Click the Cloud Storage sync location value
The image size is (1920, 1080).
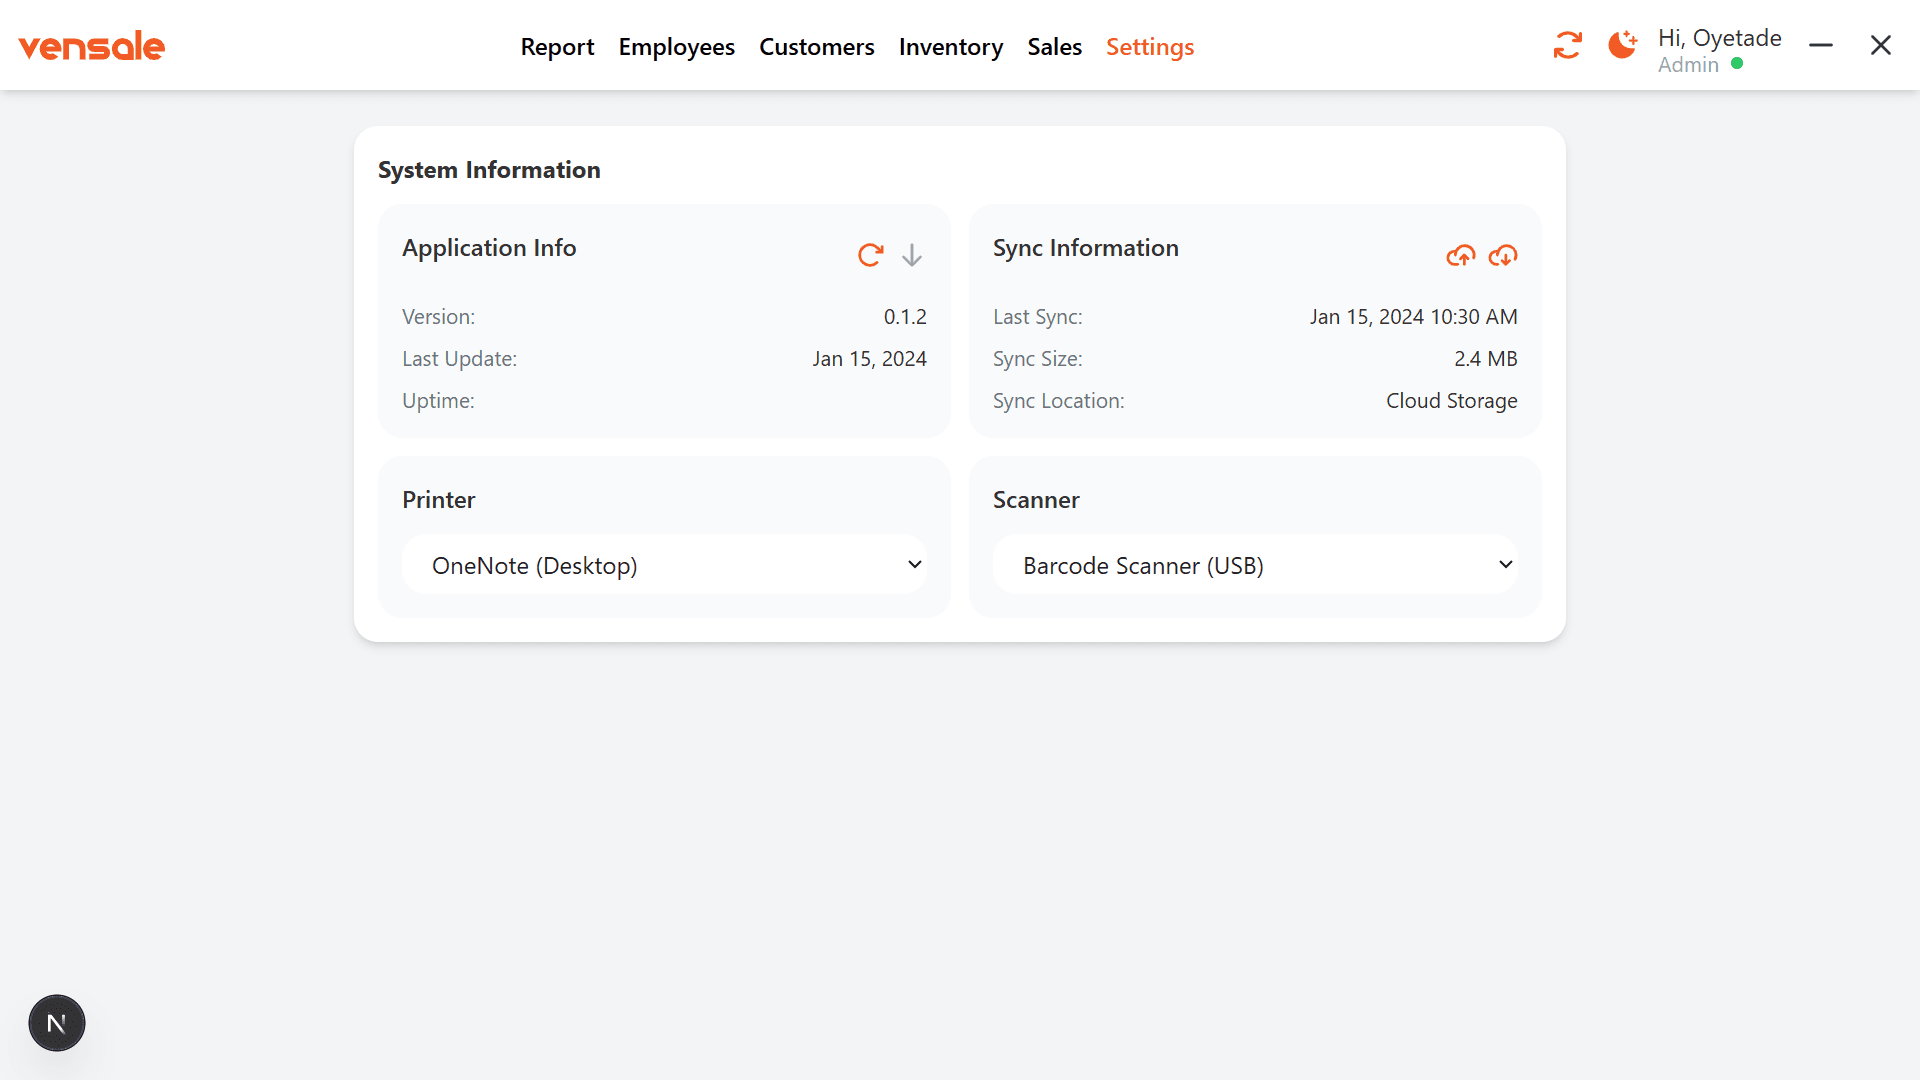pos(1451,401)
